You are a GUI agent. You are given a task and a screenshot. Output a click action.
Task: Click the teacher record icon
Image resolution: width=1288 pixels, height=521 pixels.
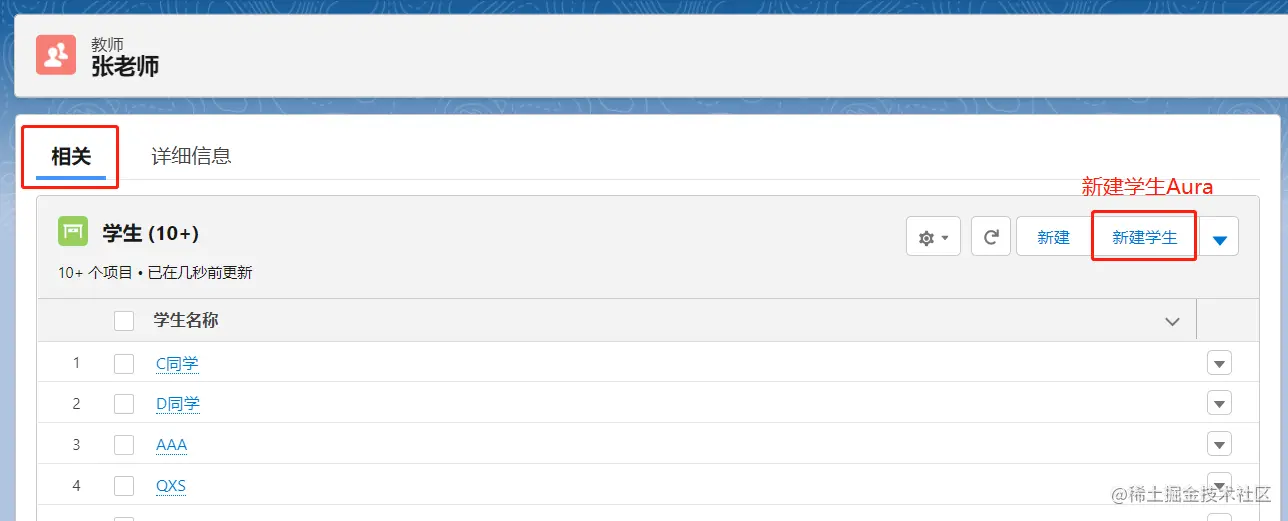(x=56, y=55)
